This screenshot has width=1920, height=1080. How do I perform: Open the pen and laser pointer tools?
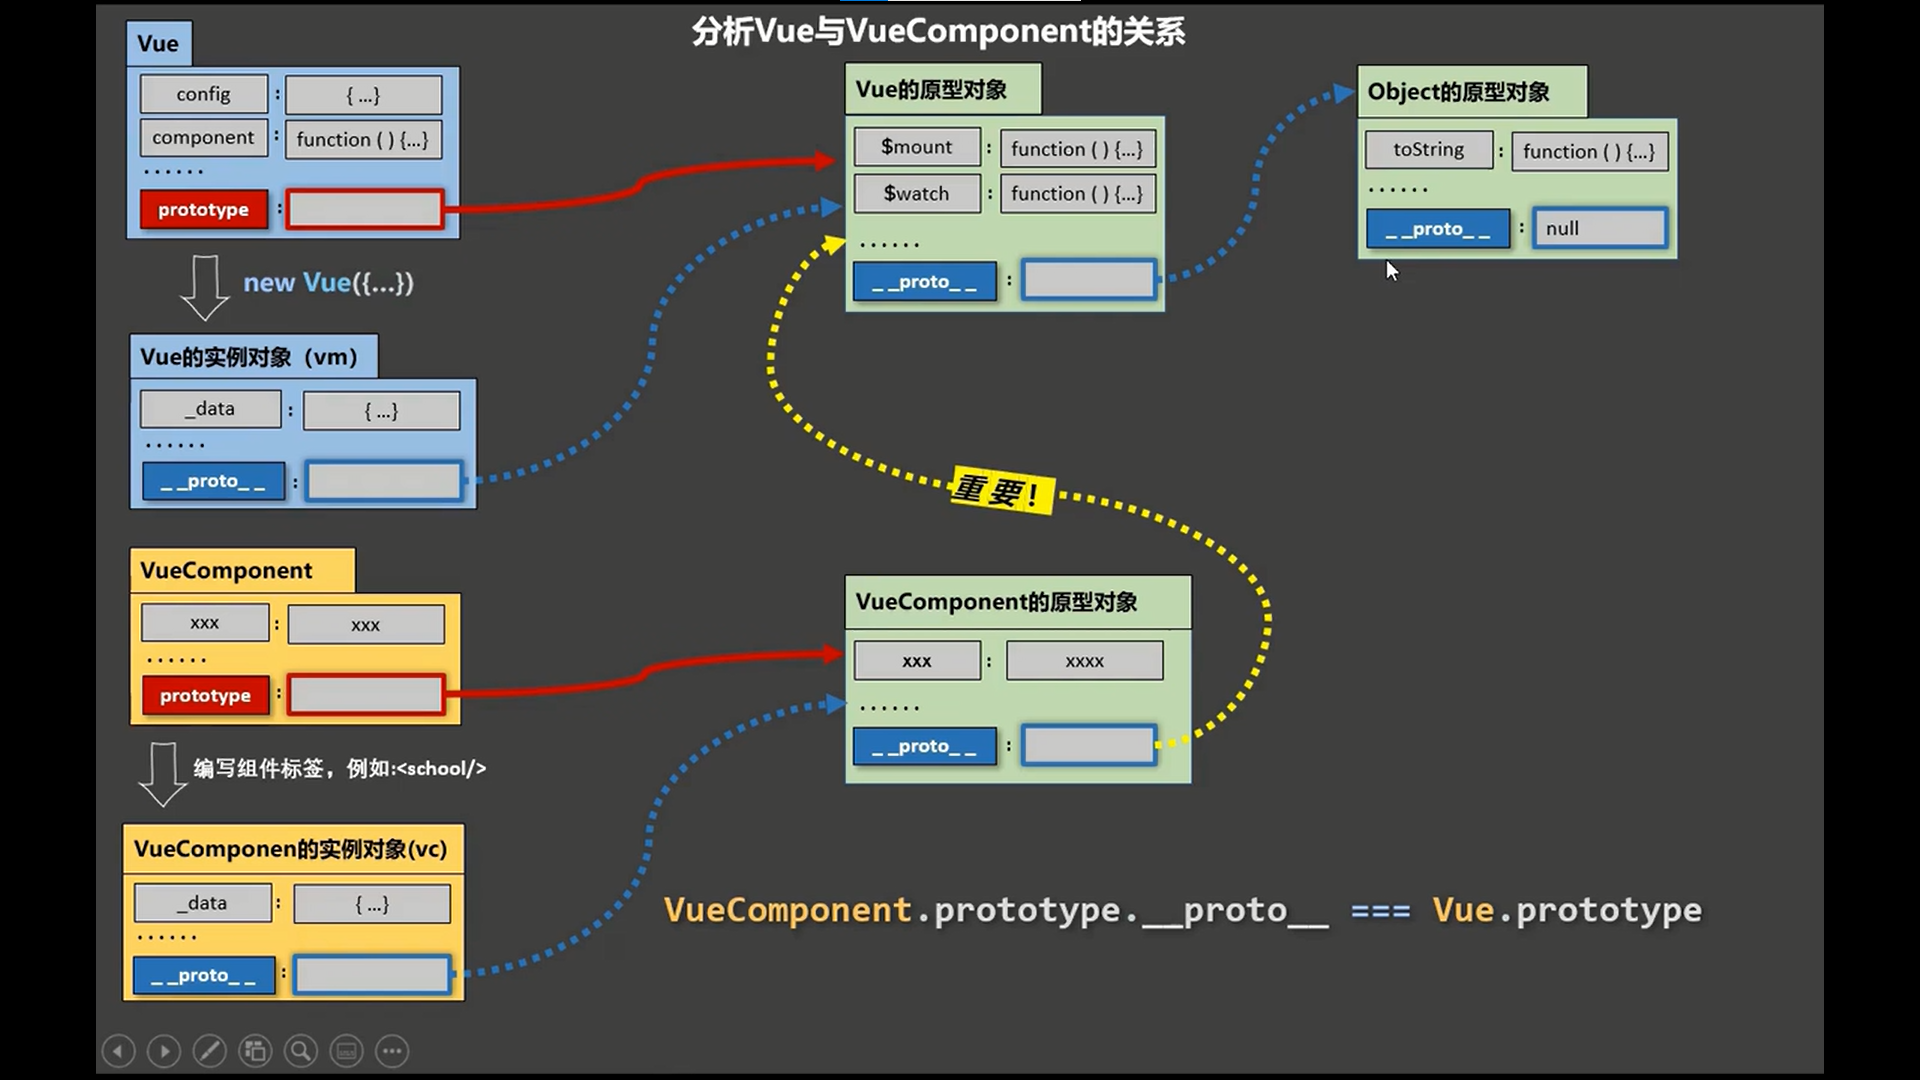209,1051
